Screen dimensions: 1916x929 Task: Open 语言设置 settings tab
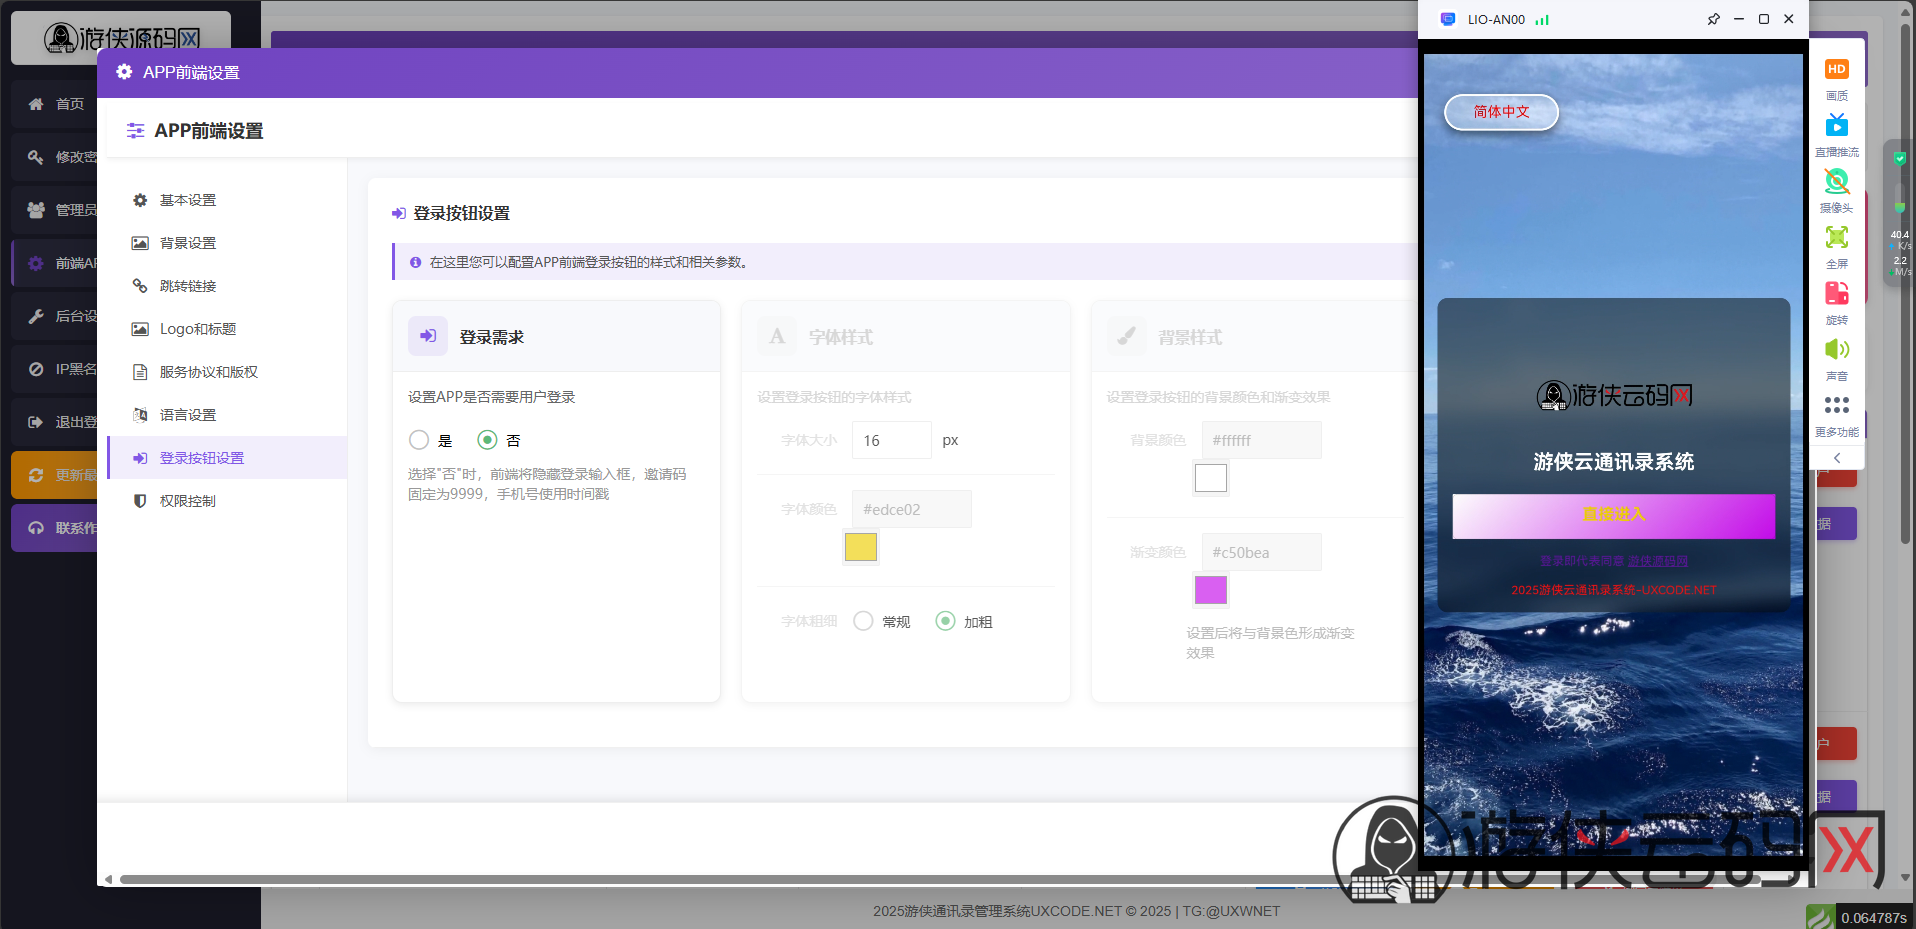point(227,415)
